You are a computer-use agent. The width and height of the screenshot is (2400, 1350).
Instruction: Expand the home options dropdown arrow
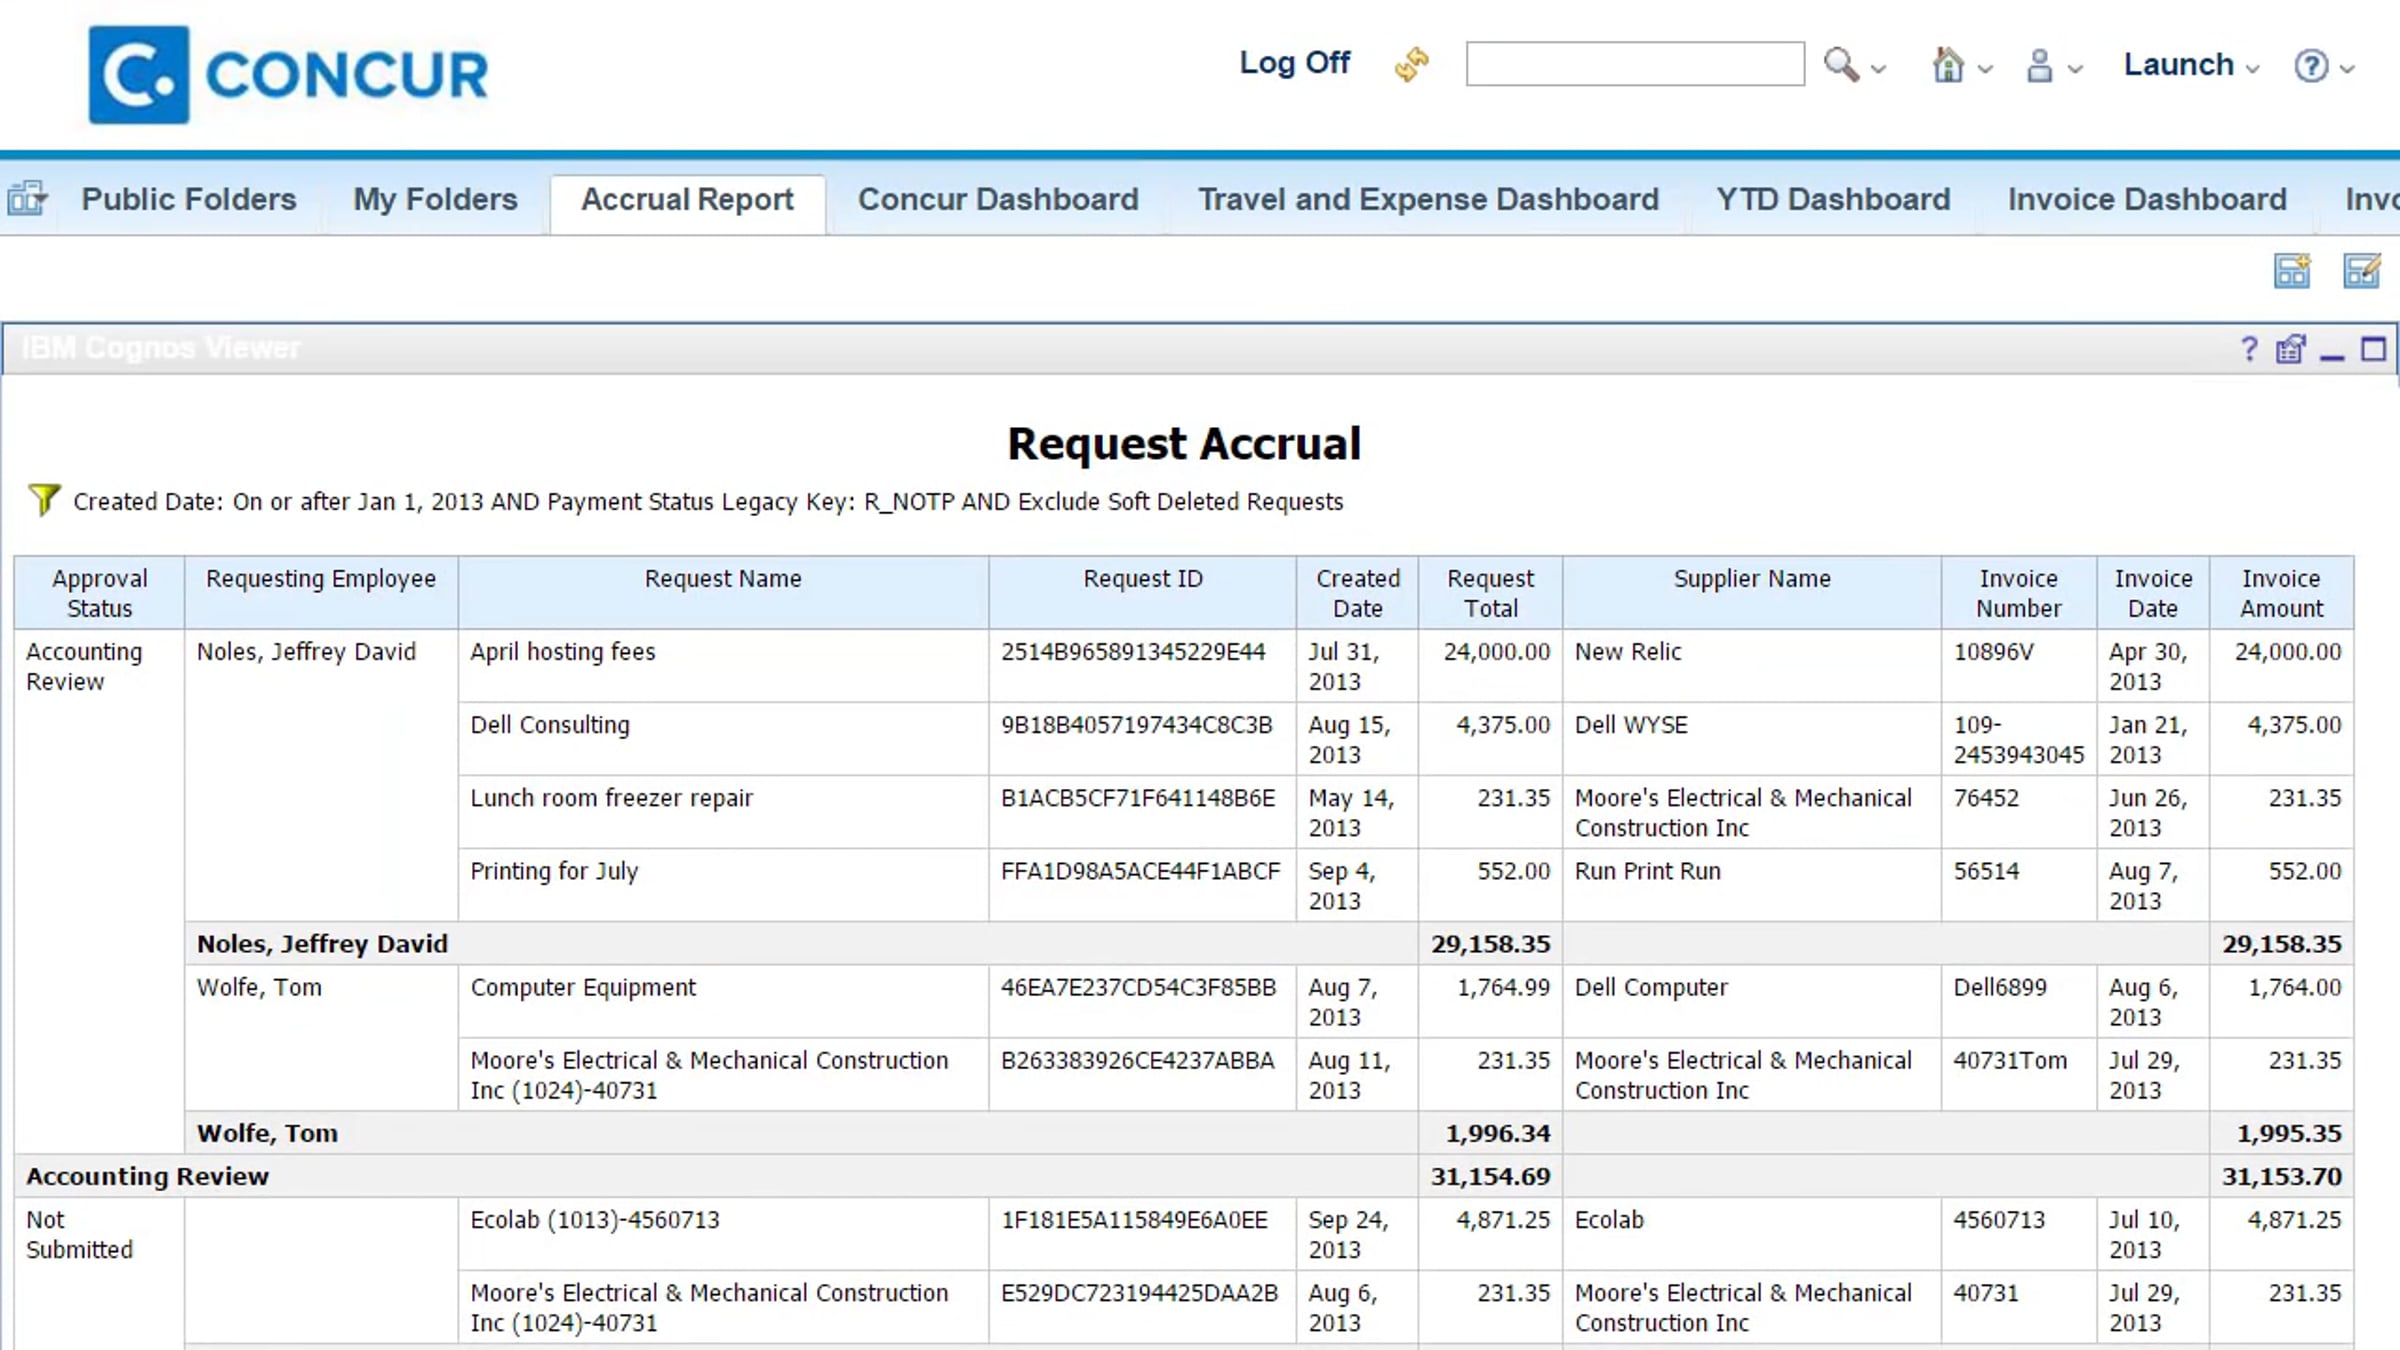pos(1985,69)
